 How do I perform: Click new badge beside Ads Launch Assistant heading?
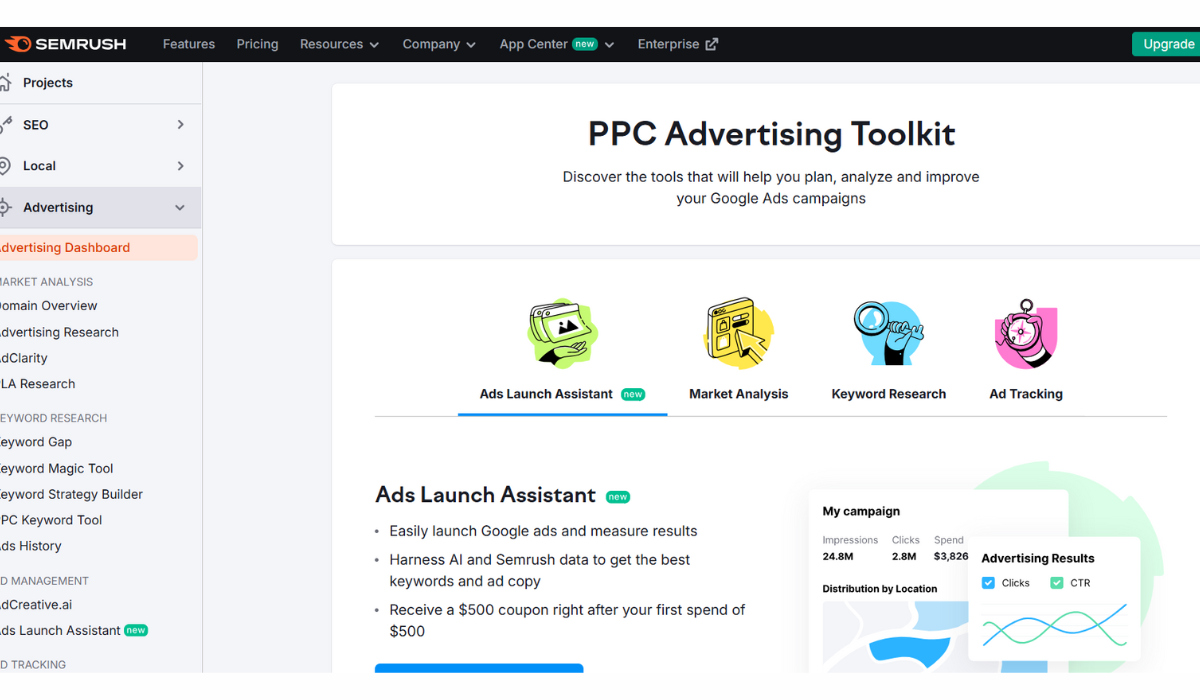point(618,496)
